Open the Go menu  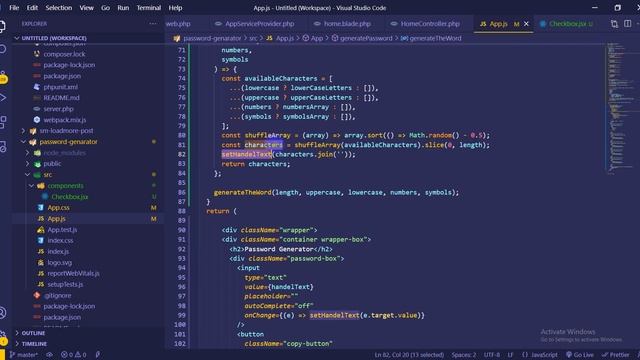105,8
